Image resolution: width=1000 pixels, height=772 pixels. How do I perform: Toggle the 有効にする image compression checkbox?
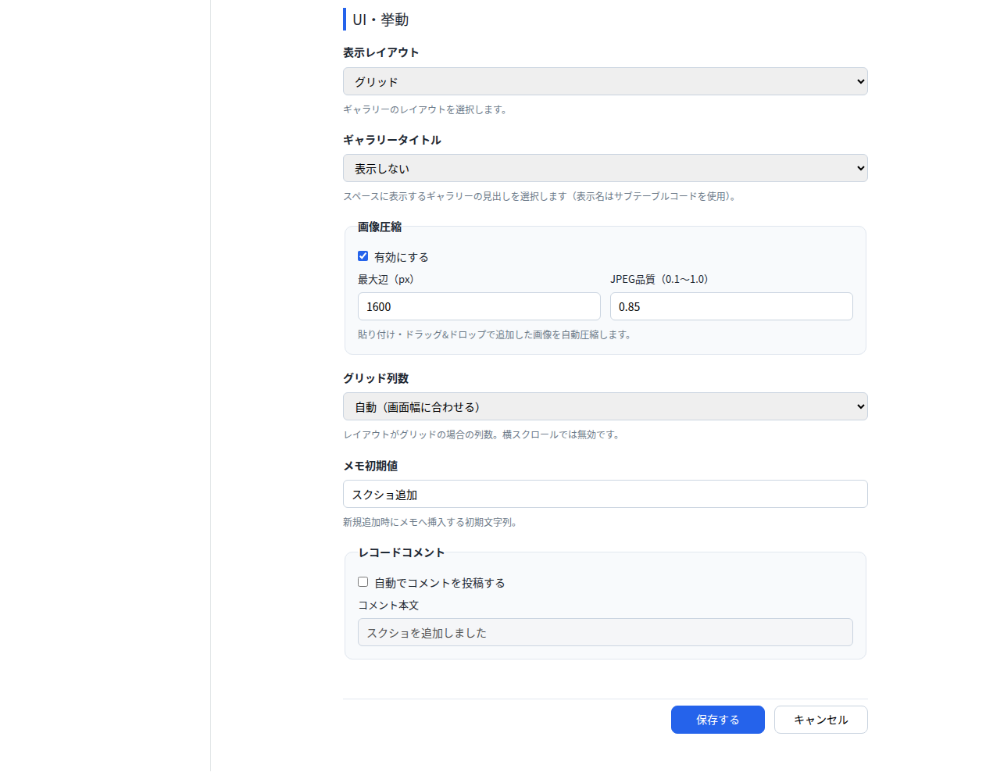click(363, 256)
